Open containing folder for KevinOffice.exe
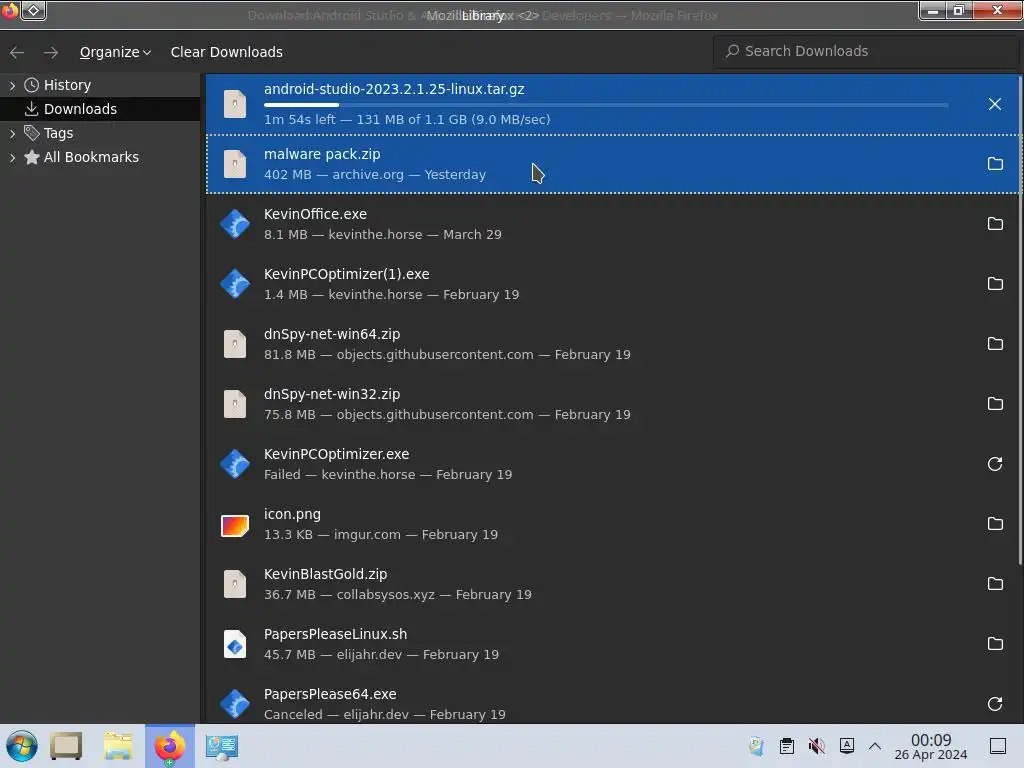1024x768 pixels. coord(994,224)
